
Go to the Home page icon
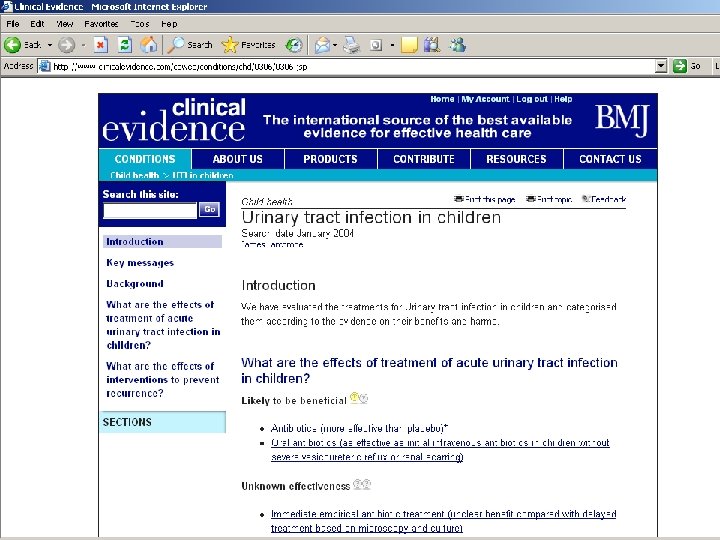click(x=149, y=45)
